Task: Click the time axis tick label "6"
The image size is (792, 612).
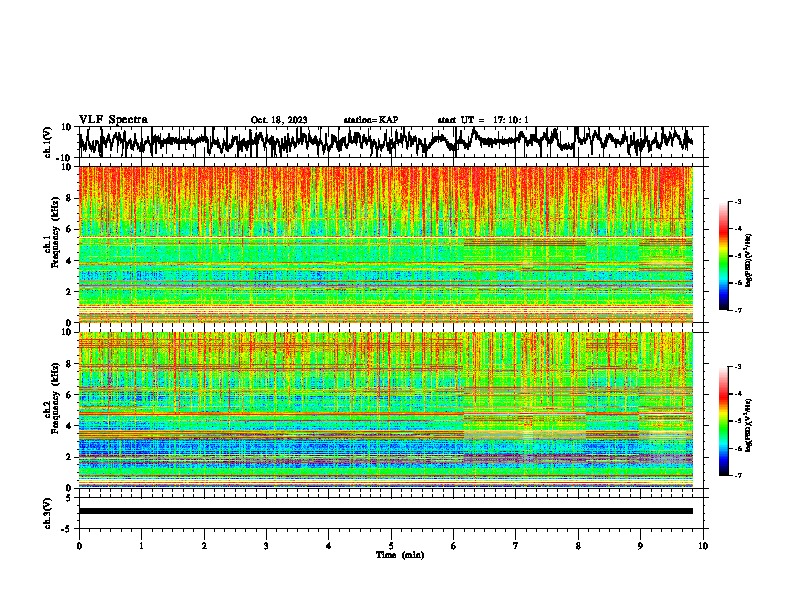Action: pyautogui.click(x=453, y=546)
